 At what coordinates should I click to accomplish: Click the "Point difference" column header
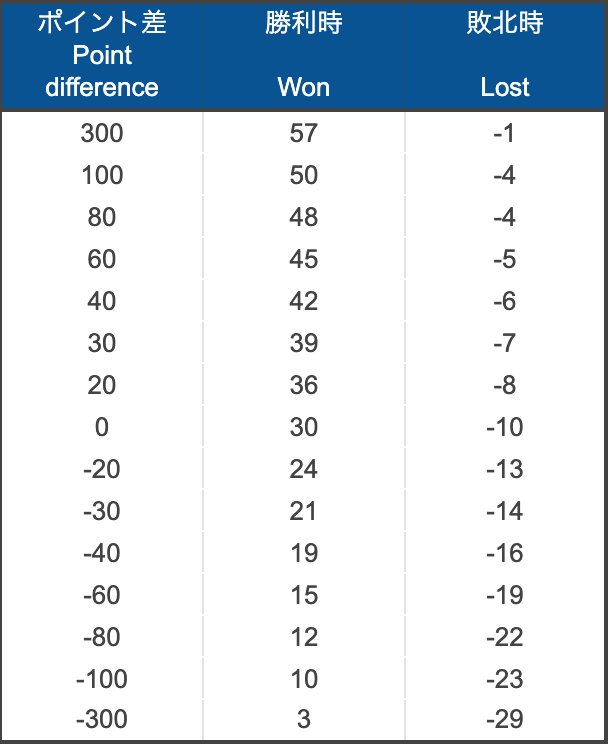tap(102, 55)
